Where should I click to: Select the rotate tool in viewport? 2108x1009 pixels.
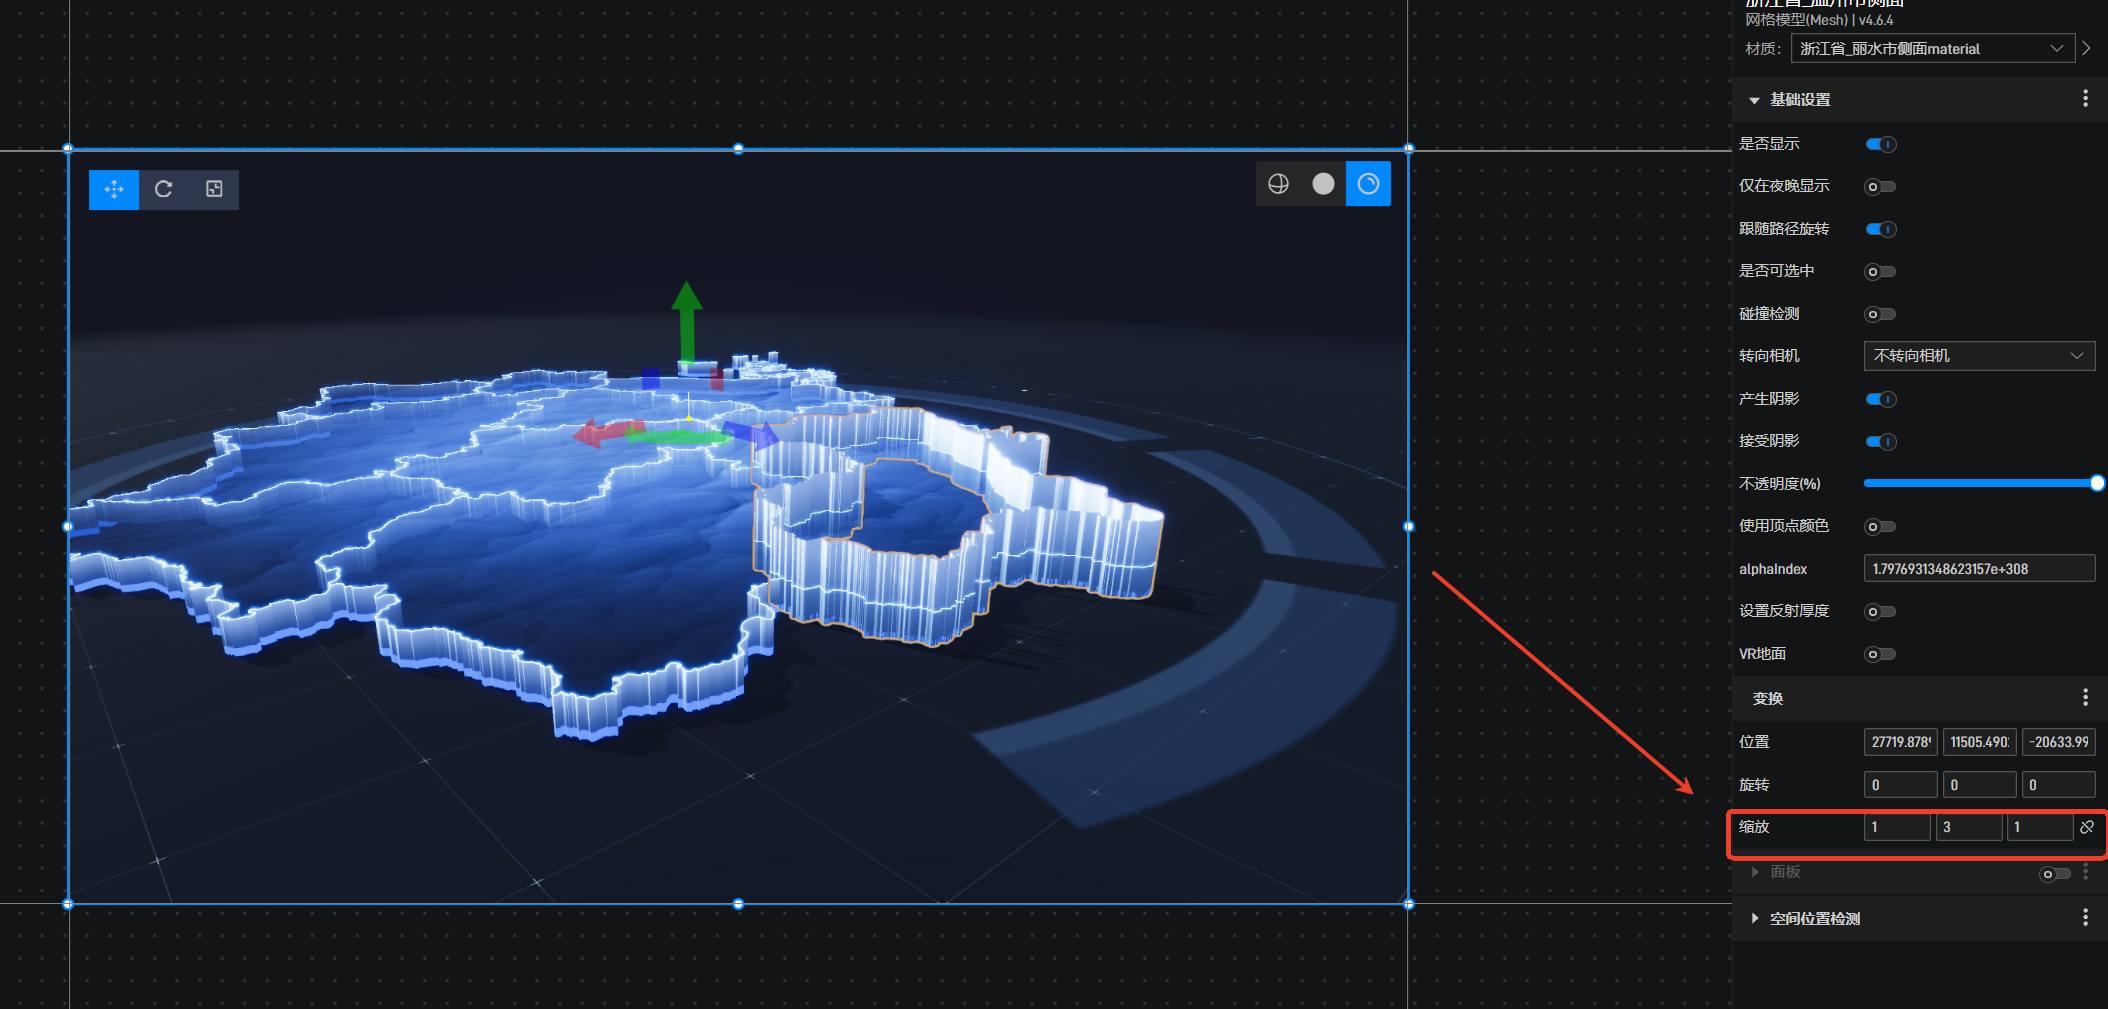[x=164, y=189]
